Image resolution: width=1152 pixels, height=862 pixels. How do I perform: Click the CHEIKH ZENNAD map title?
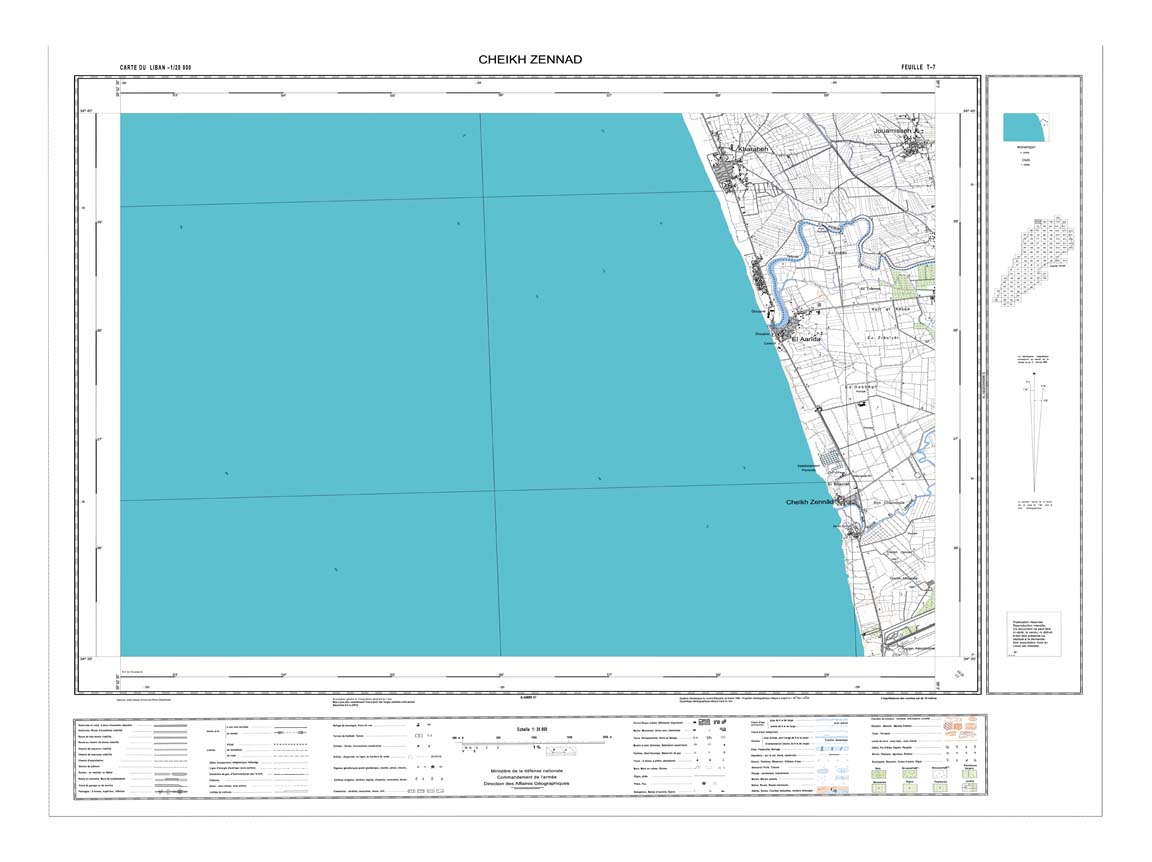530,60
